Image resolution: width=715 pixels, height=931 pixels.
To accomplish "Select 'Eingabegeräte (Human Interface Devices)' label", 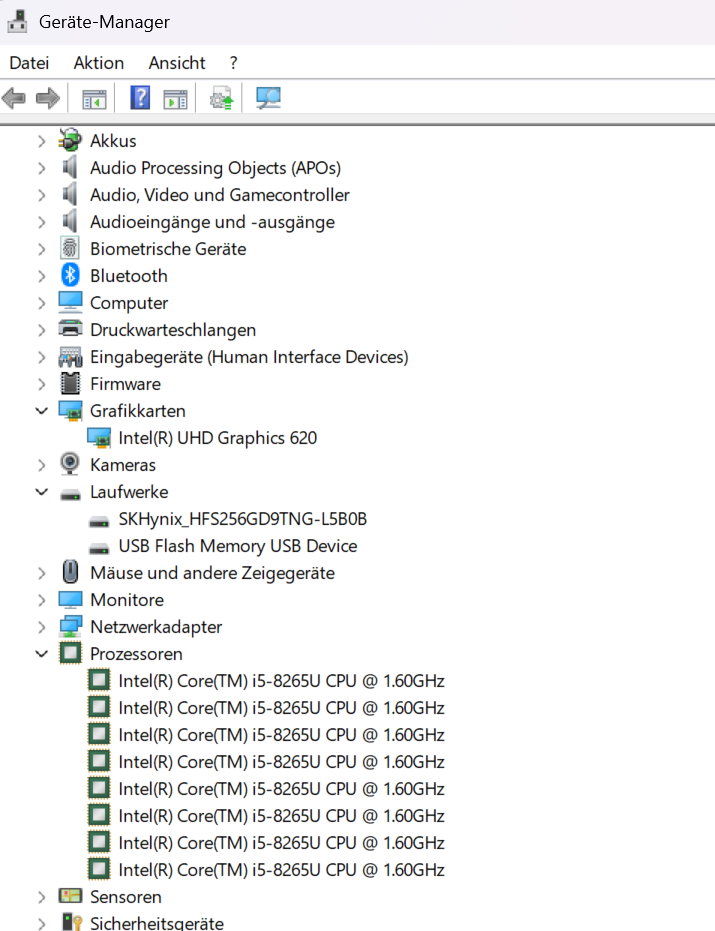I will (249, 357).
